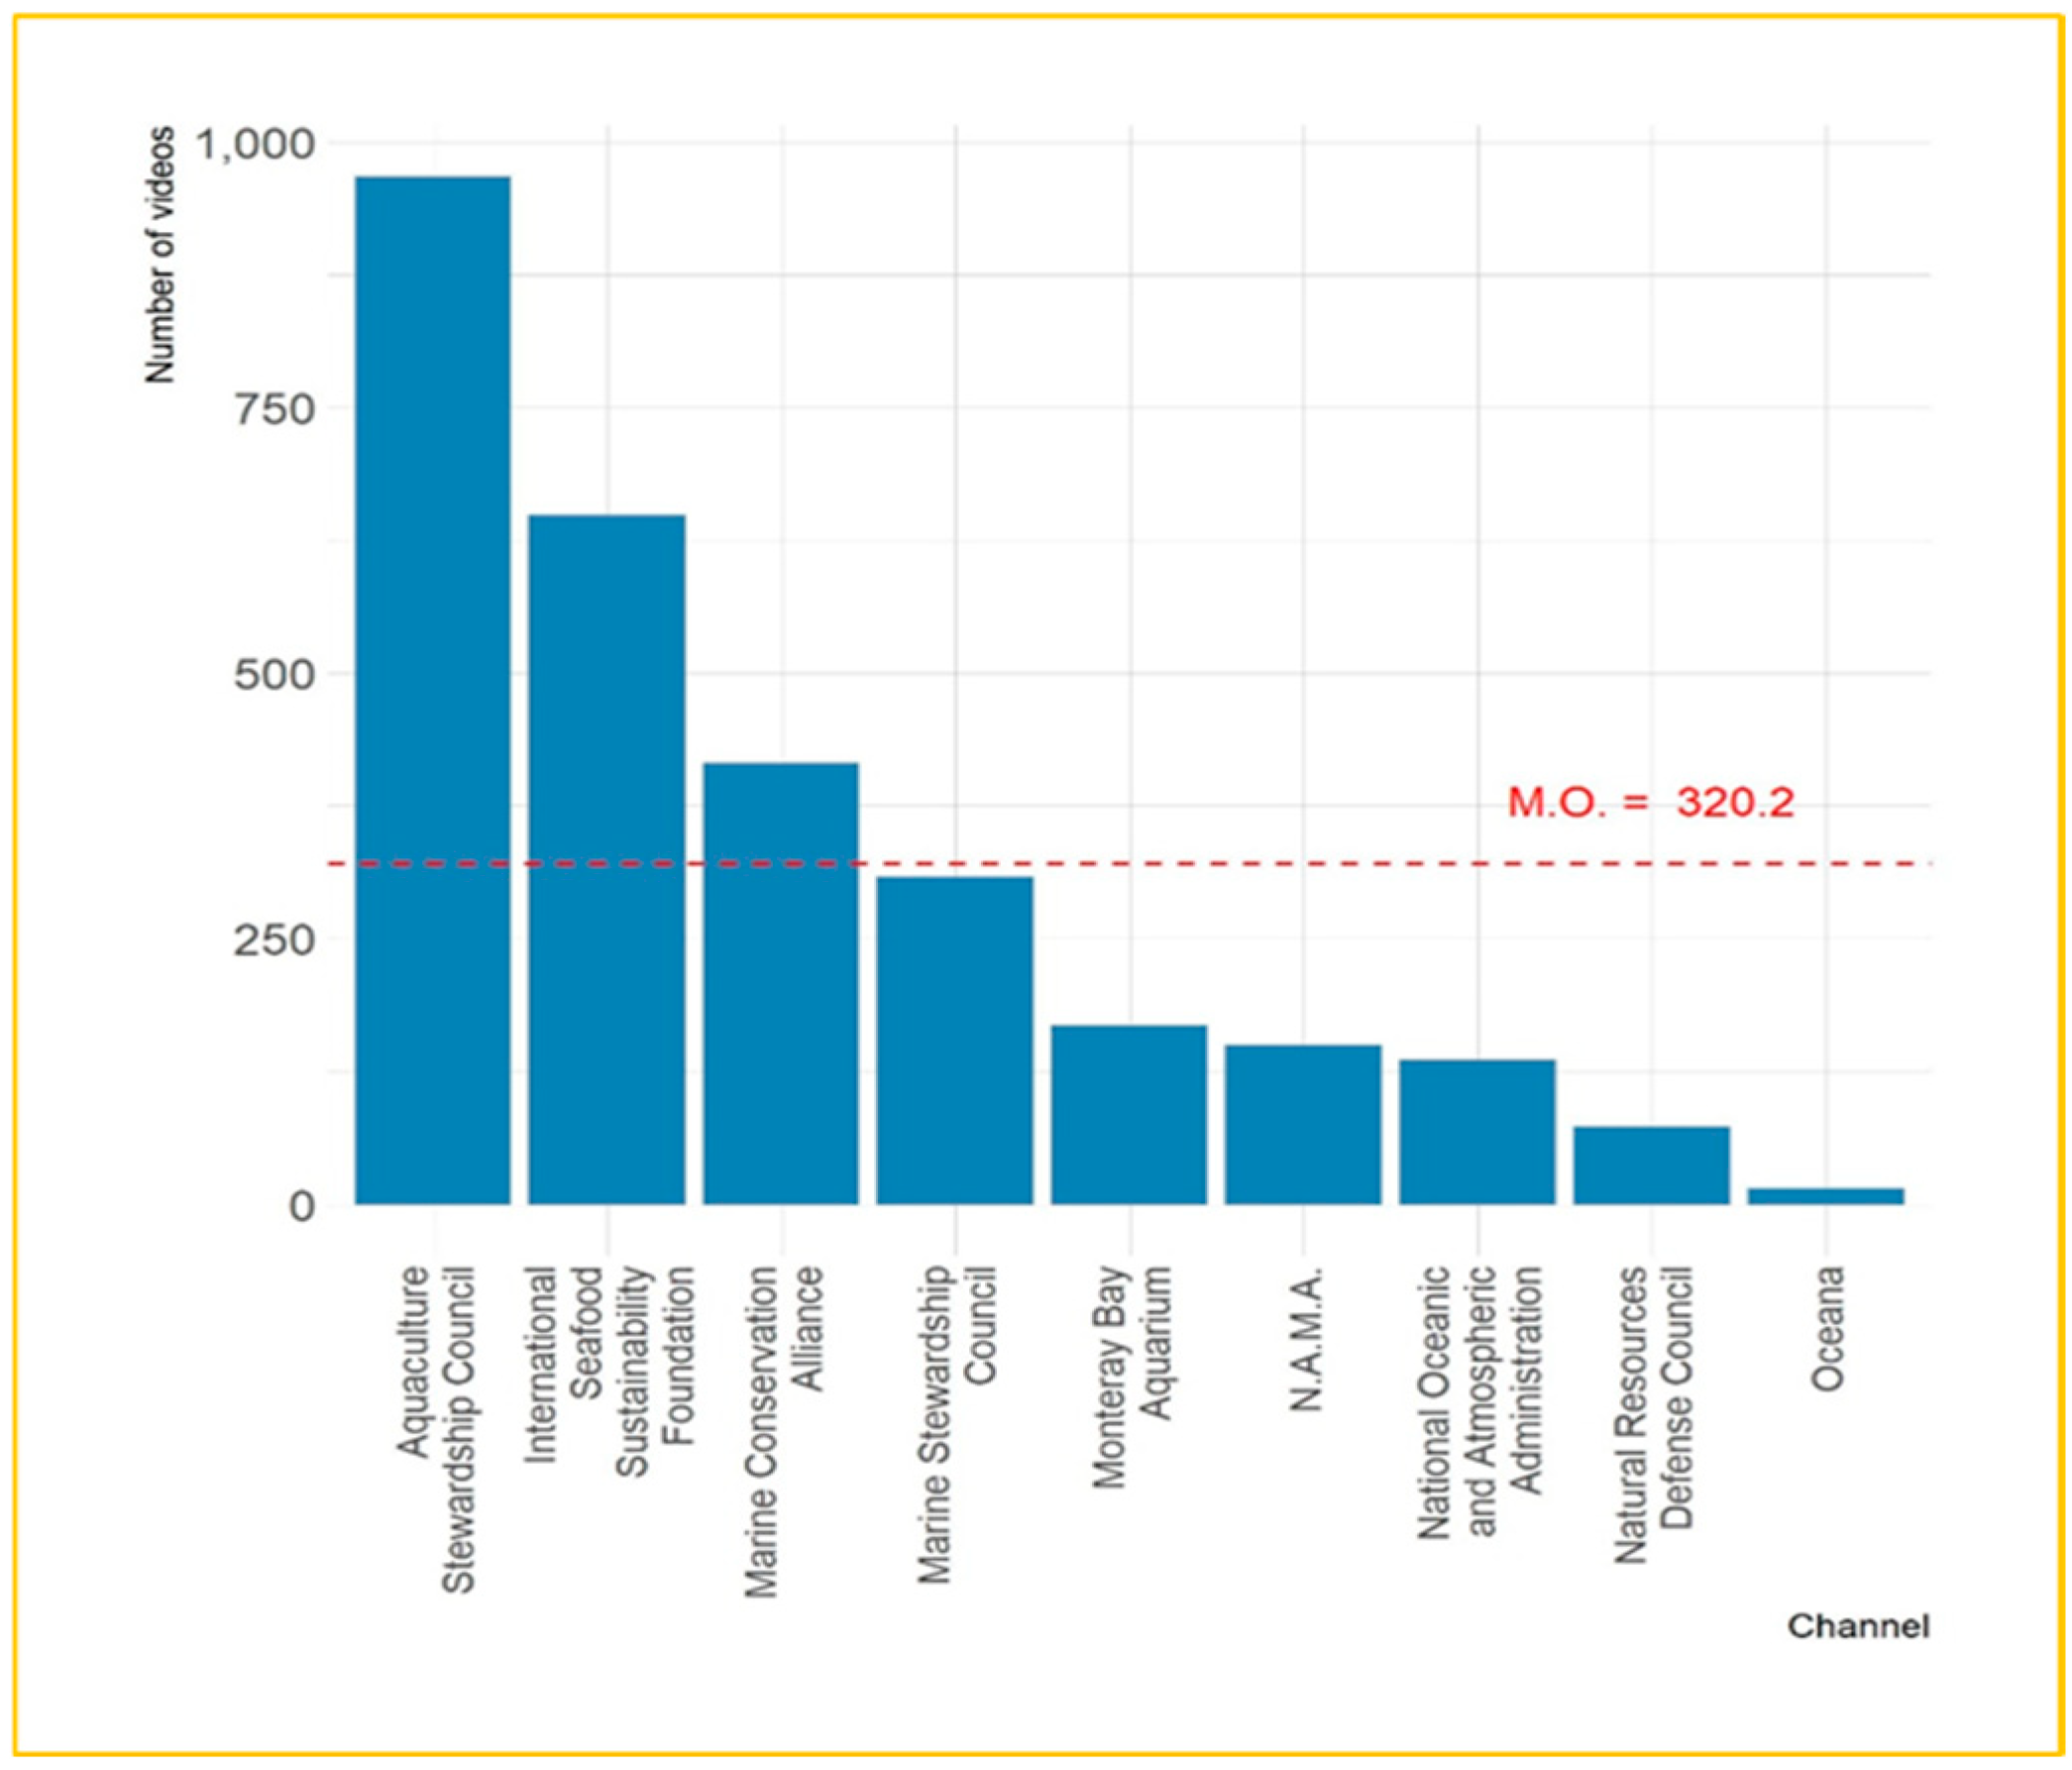Click the Marine Stewardship Council bar
2072x1770 pixels.
click(954, 1040)
